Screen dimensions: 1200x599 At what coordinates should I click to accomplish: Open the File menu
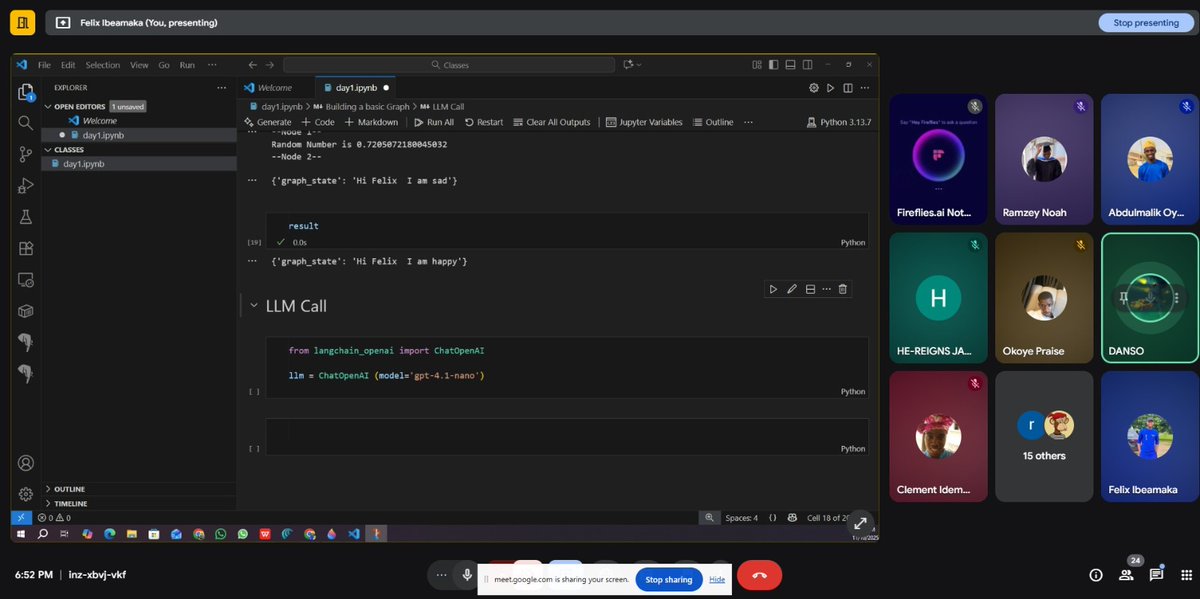coord(44,65)
